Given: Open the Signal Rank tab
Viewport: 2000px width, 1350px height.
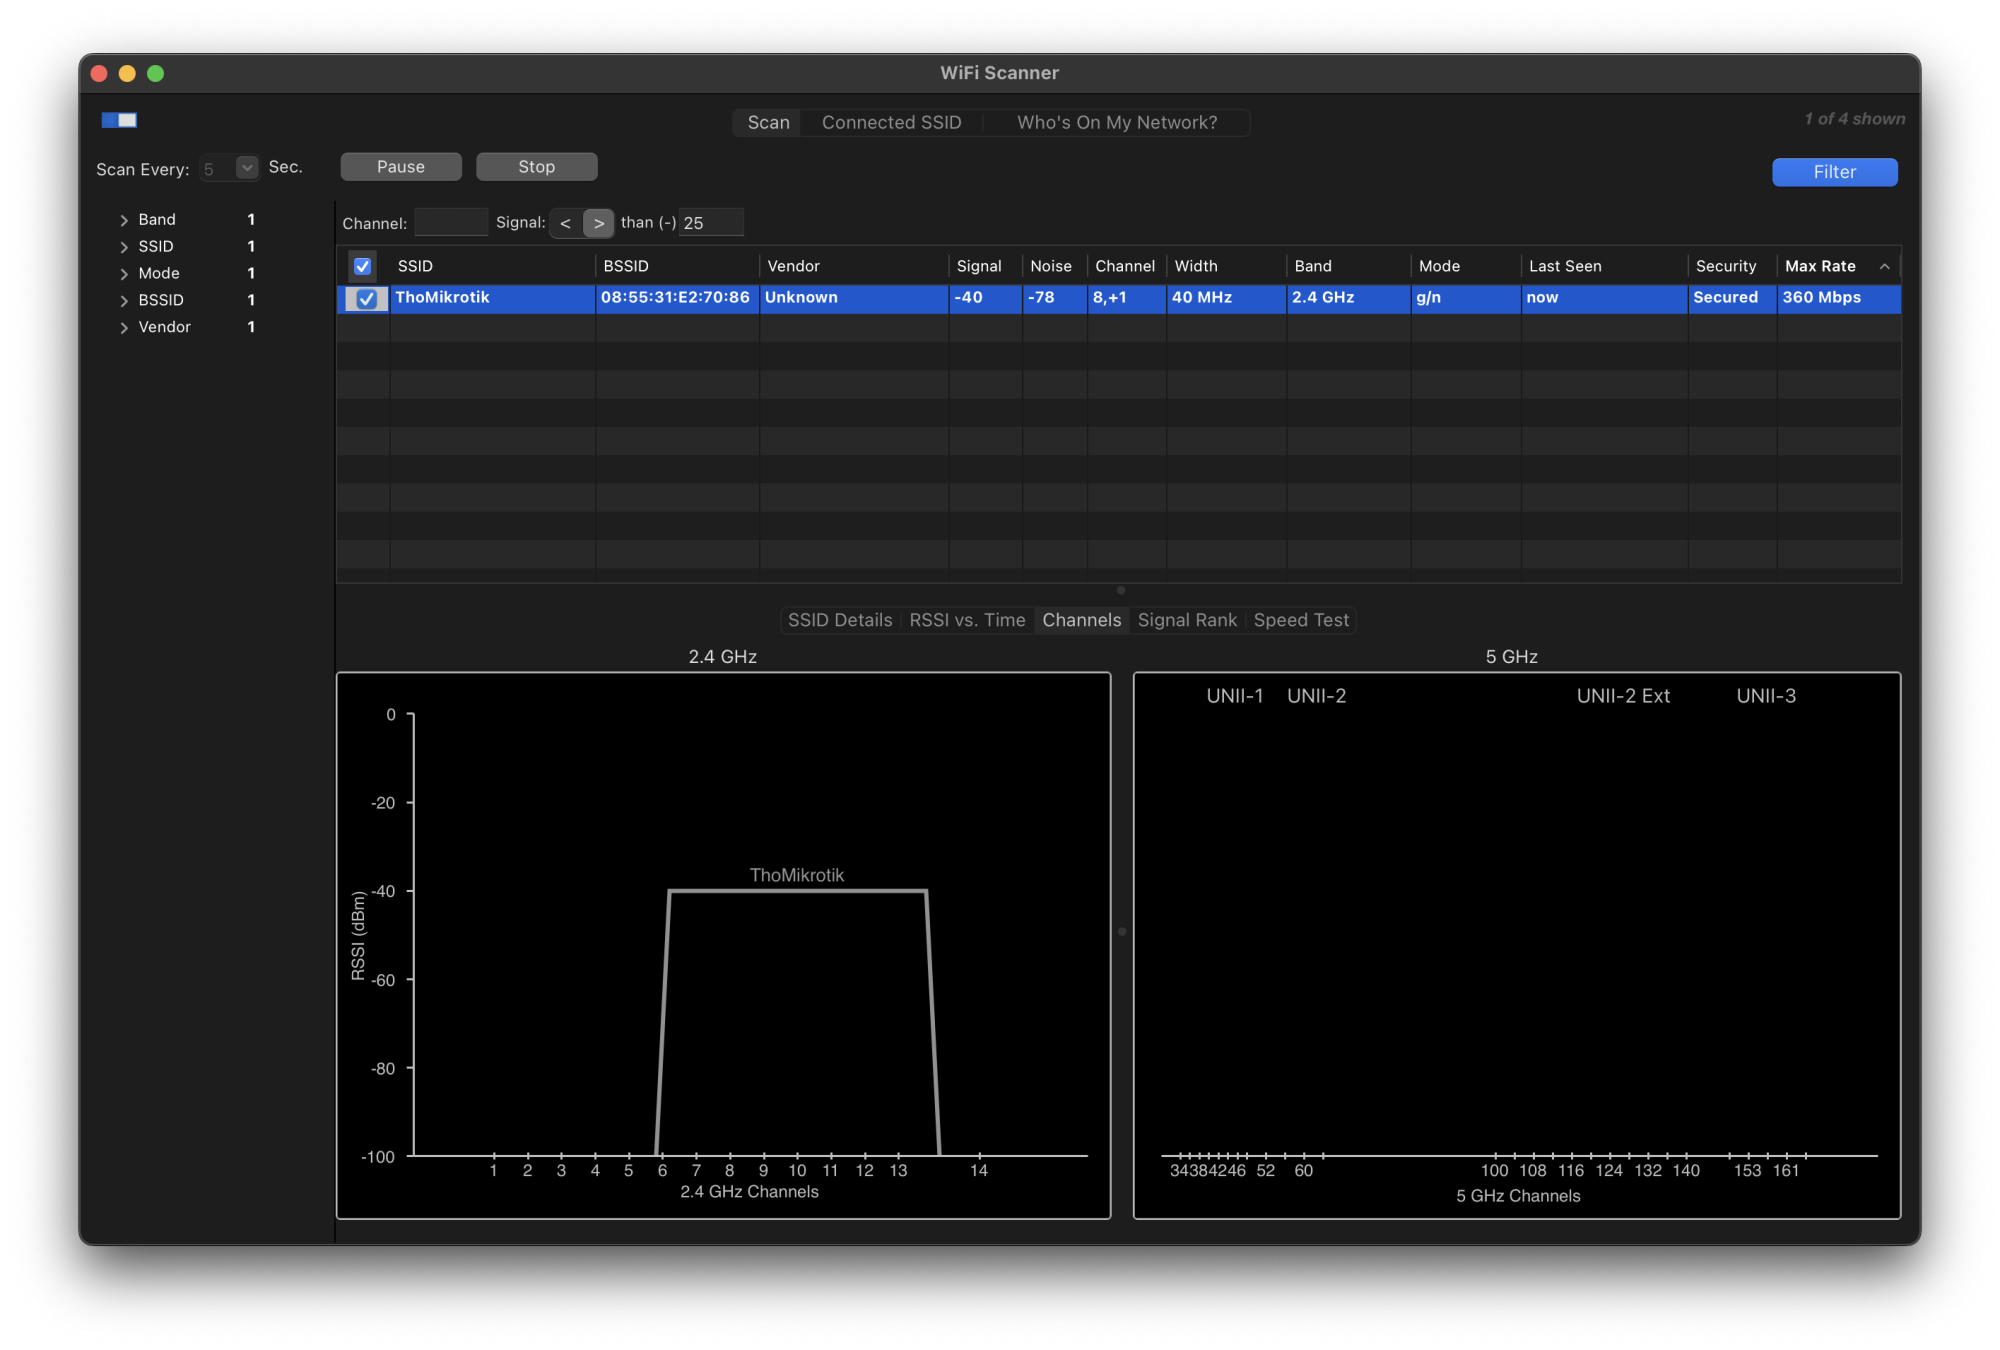Looking at the screenshot, I should (x=1187, y=620).
